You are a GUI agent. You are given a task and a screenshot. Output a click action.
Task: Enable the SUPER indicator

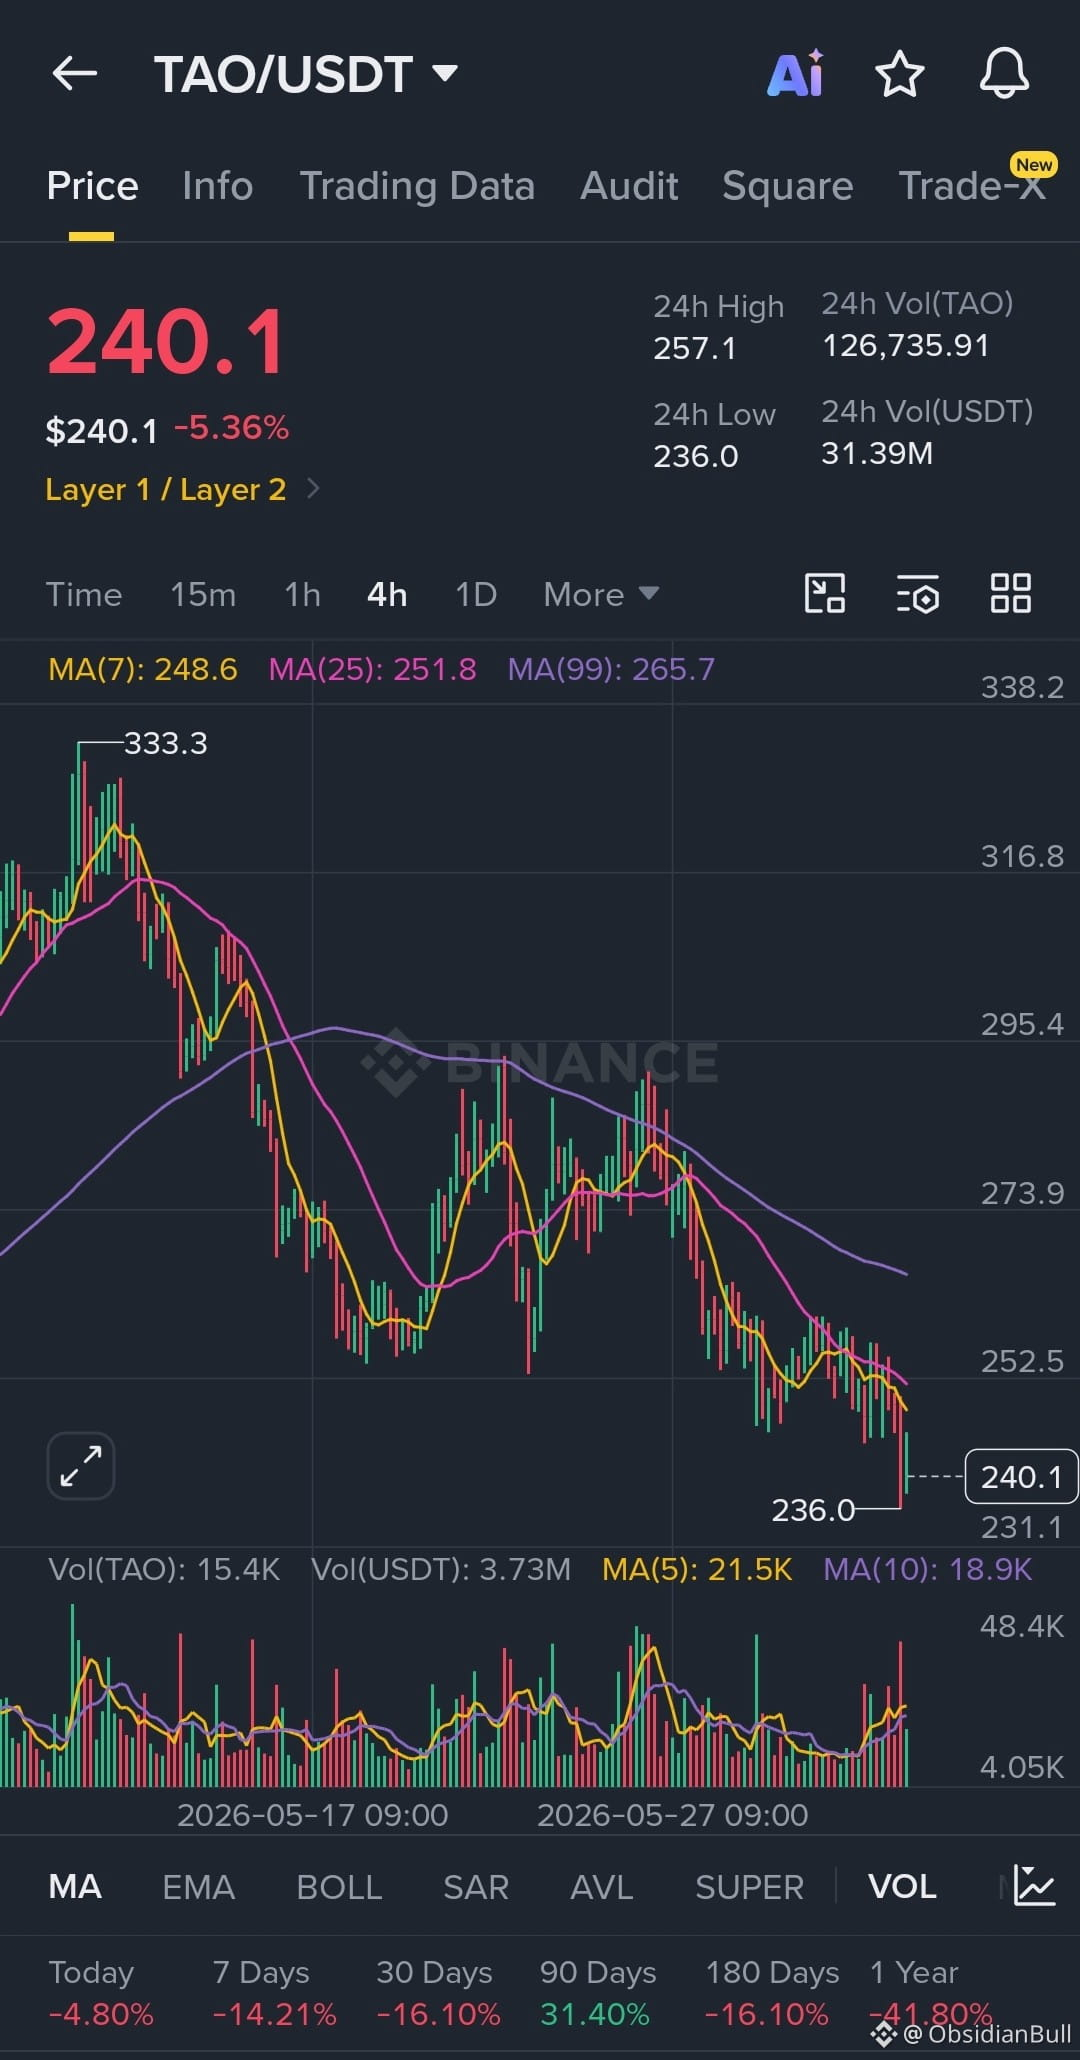pos(749,1887)
